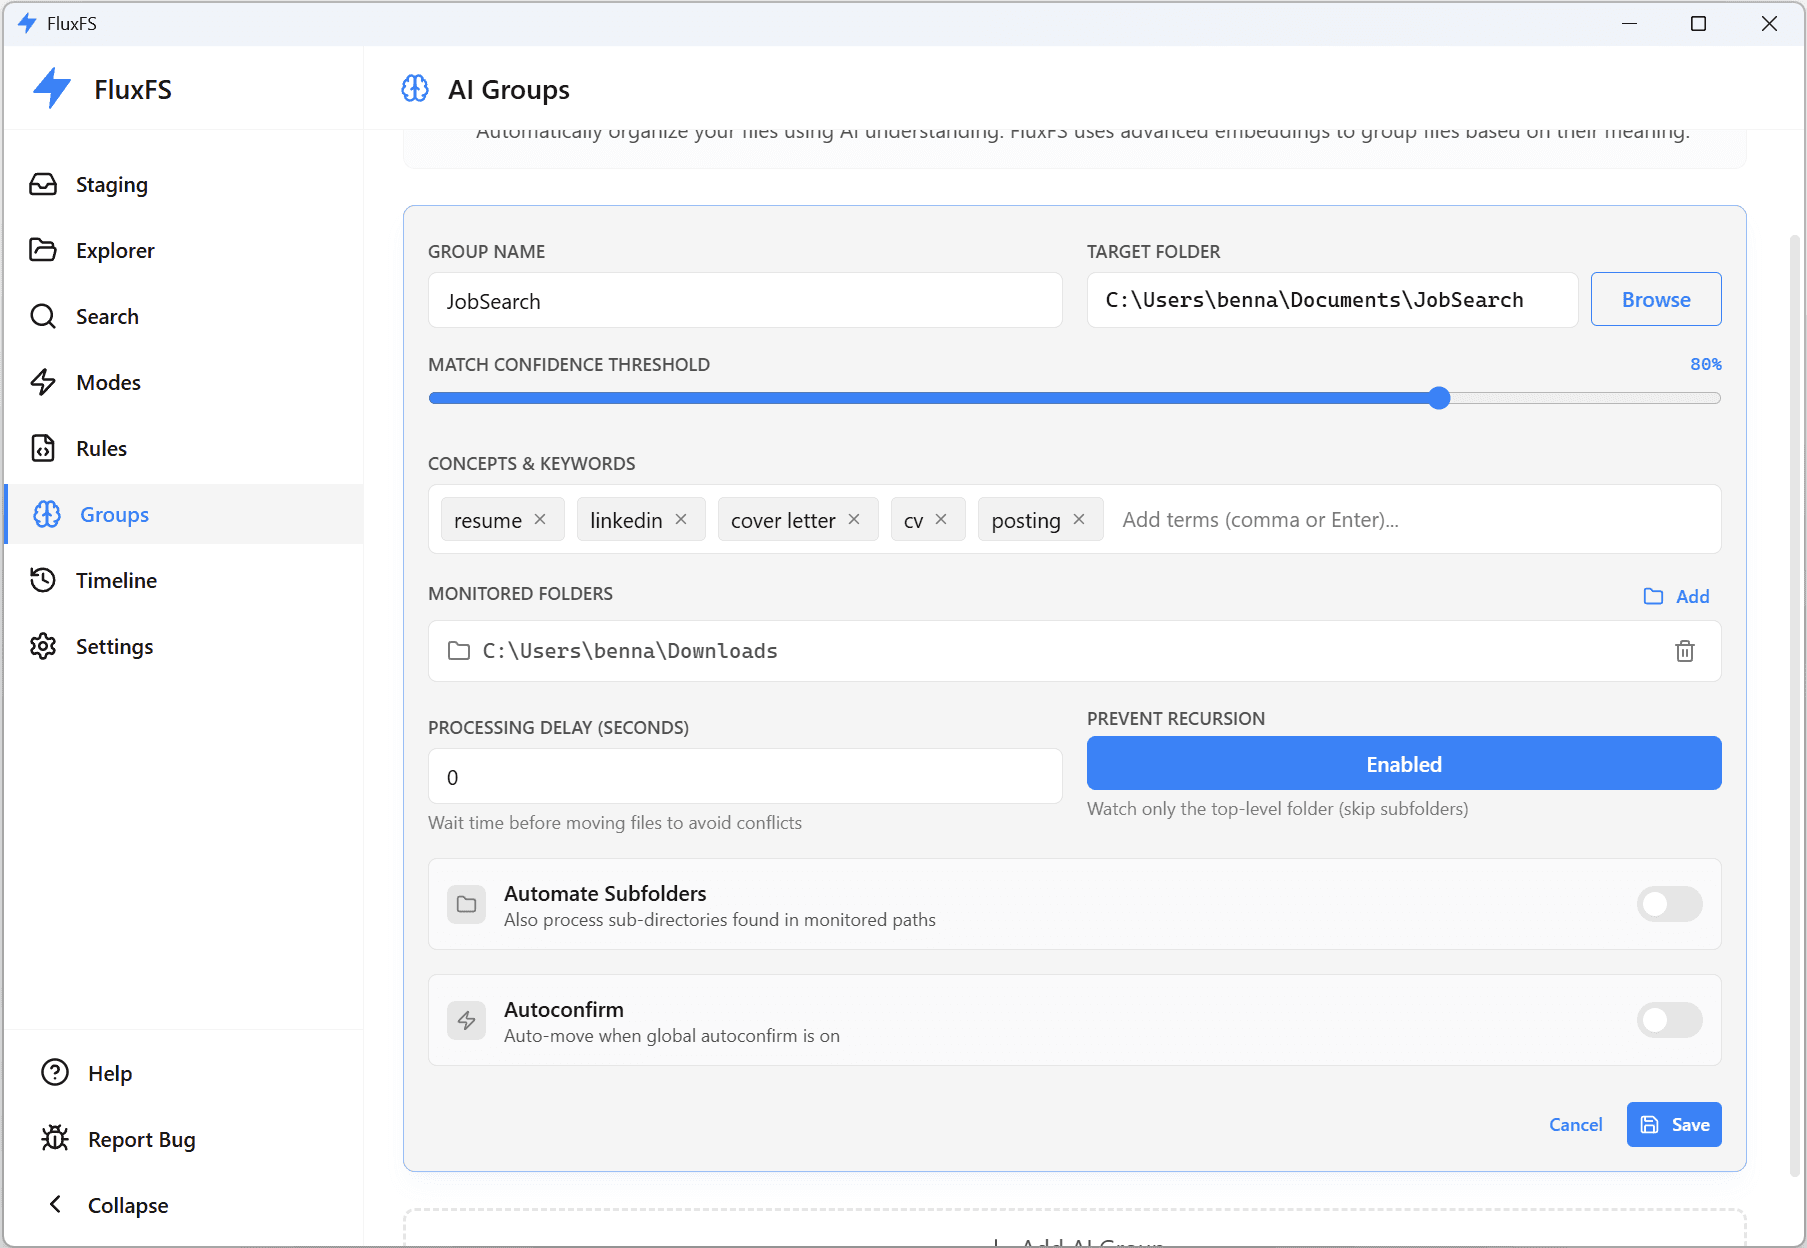Save the JobSearch group
This screenshot has width=1807, height=1248.
pos(1673,1124)
